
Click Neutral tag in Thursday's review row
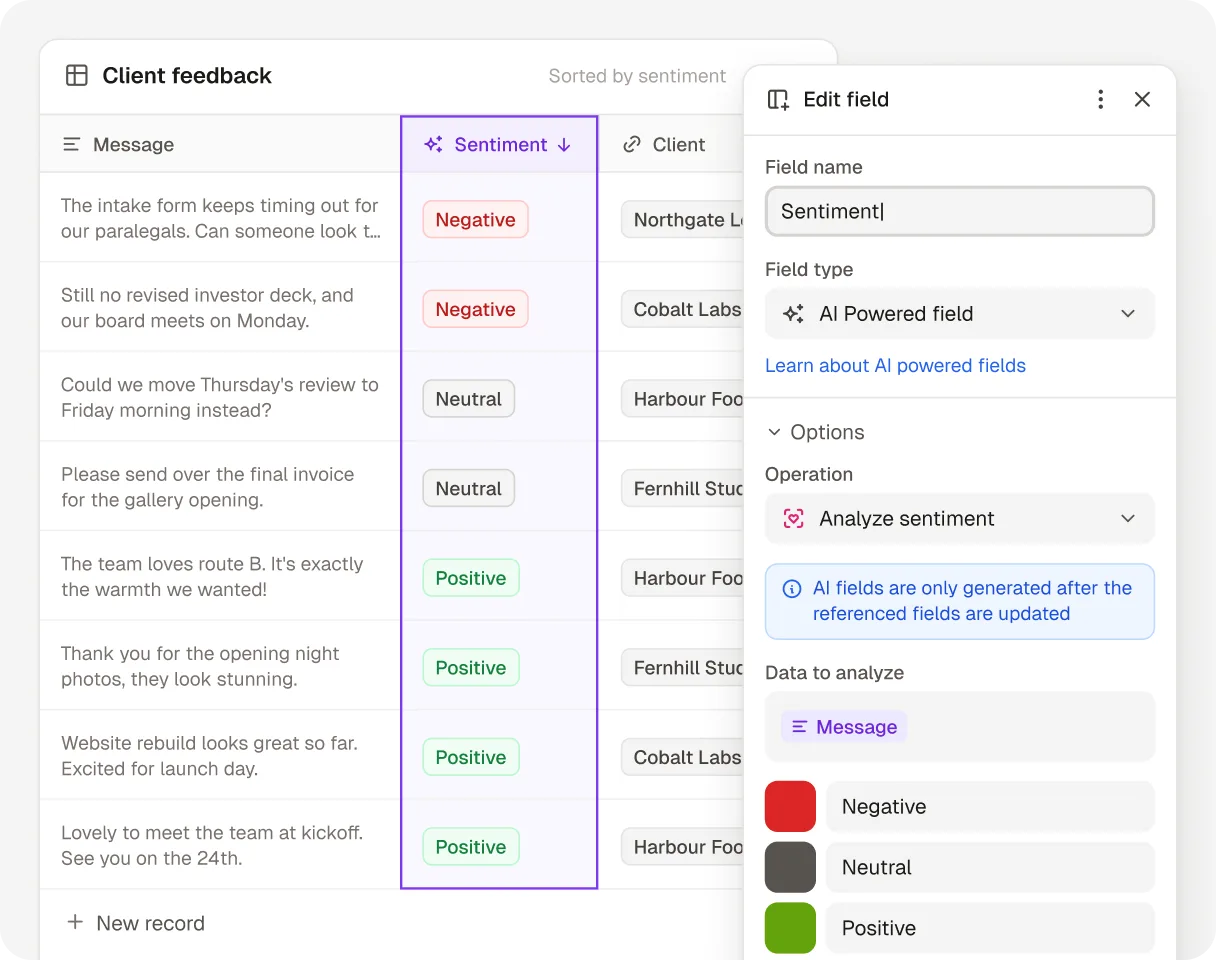pyautogui.click(x=468, y=399)
